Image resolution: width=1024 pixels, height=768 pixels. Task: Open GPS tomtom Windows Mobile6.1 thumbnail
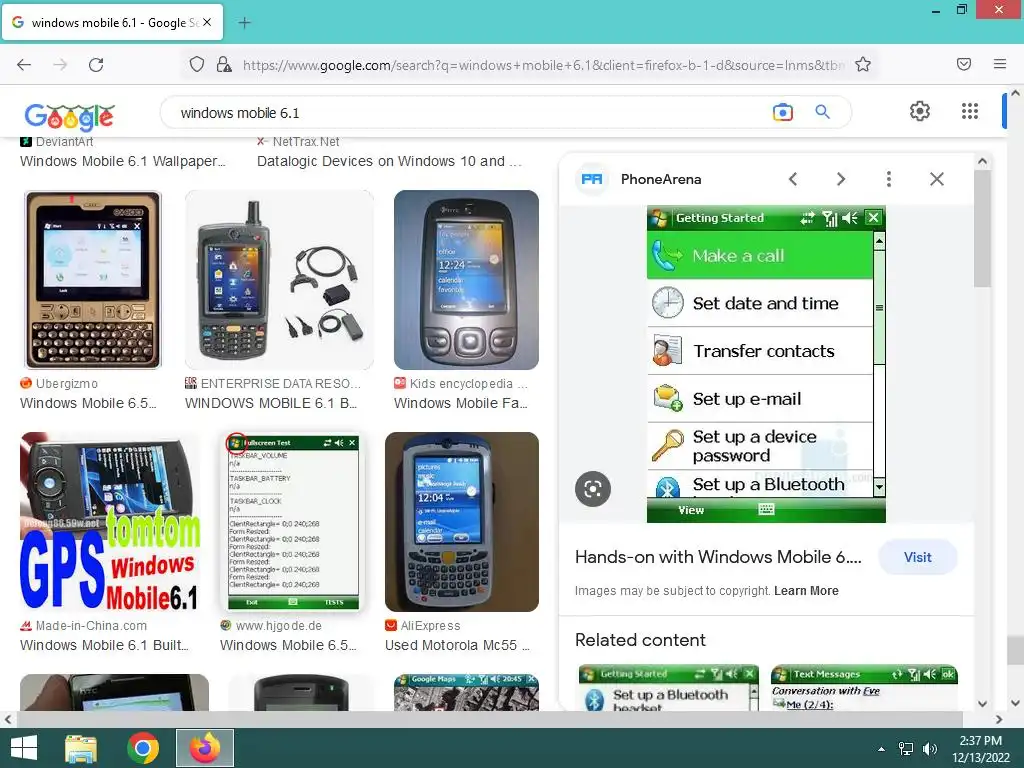(x=110, y=522)
